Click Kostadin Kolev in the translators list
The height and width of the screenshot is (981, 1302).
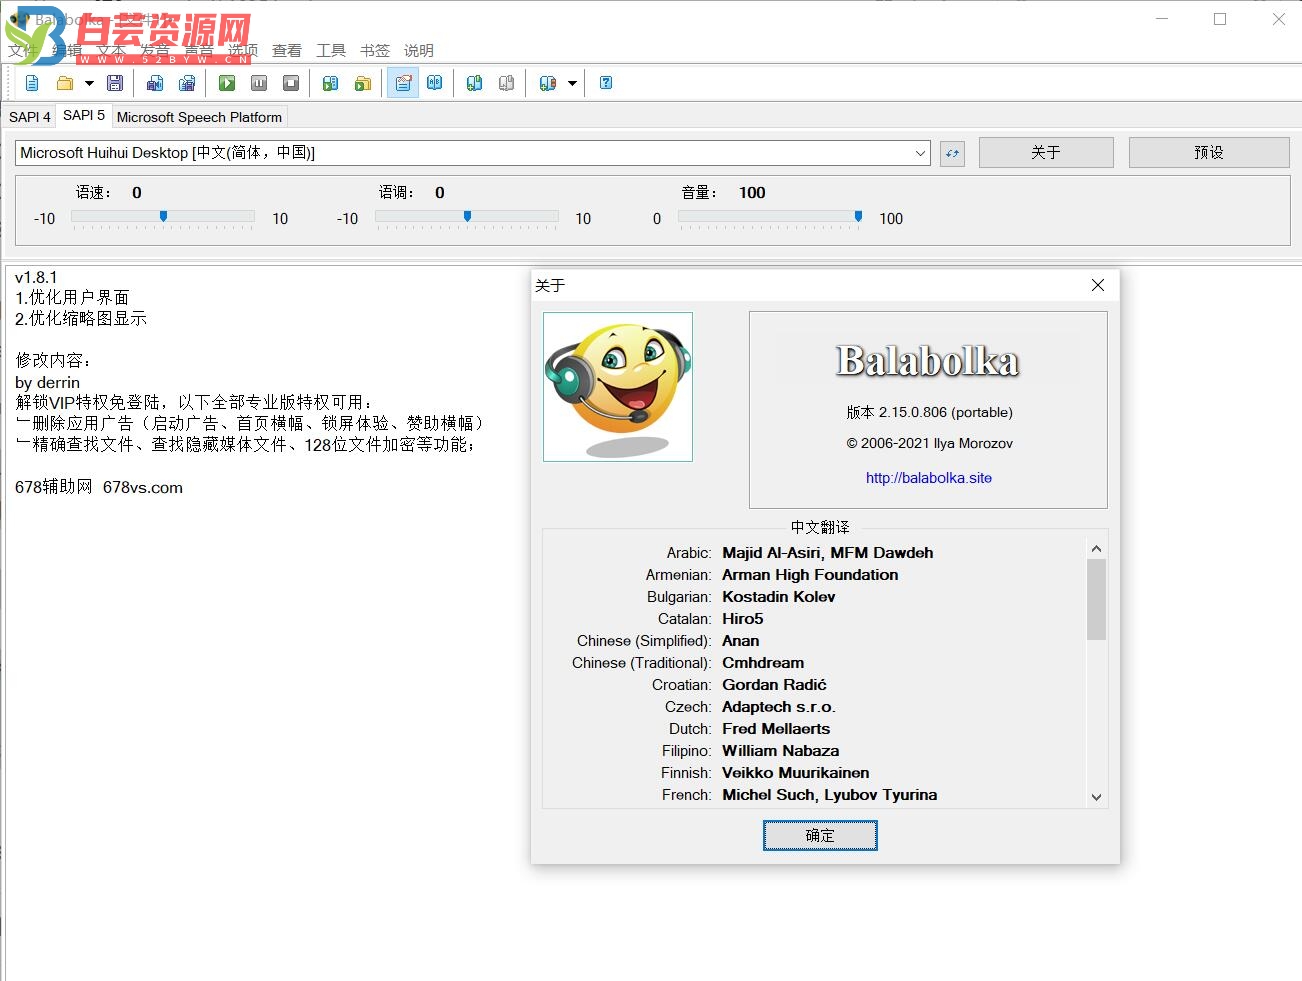(779, 597)
